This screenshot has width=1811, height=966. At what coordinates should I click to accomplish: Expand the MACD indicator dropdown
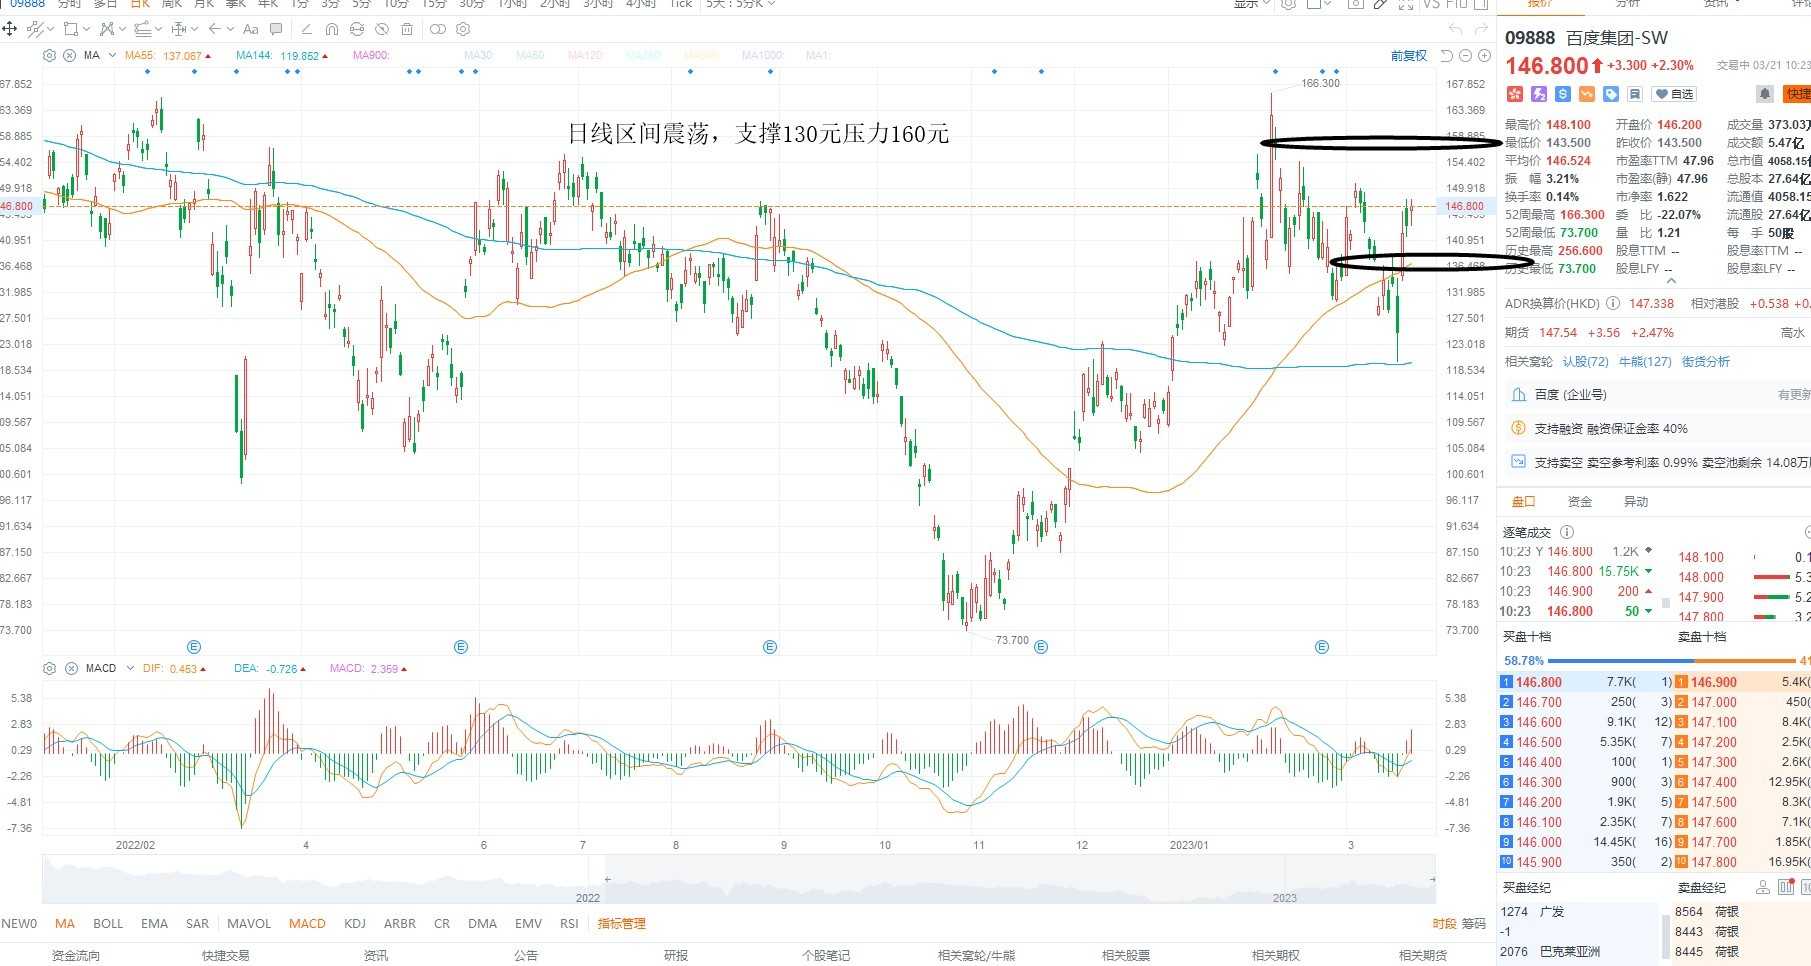pyautogui.click(x=130, y=668)
